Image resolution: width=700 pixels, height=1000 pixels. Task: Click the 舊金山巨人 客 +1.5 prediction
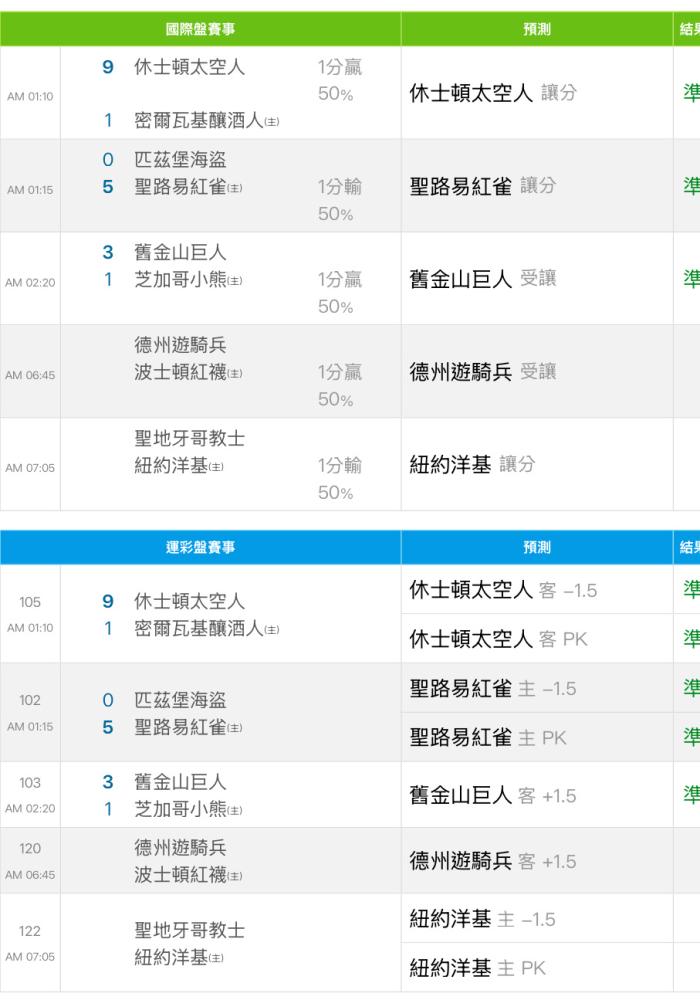[x=493, y=795]
